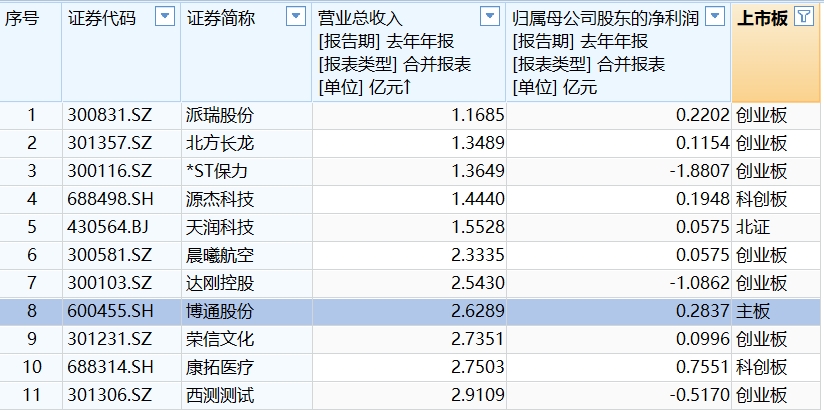Select stock code 688314.SH

(x=110, y=366)
